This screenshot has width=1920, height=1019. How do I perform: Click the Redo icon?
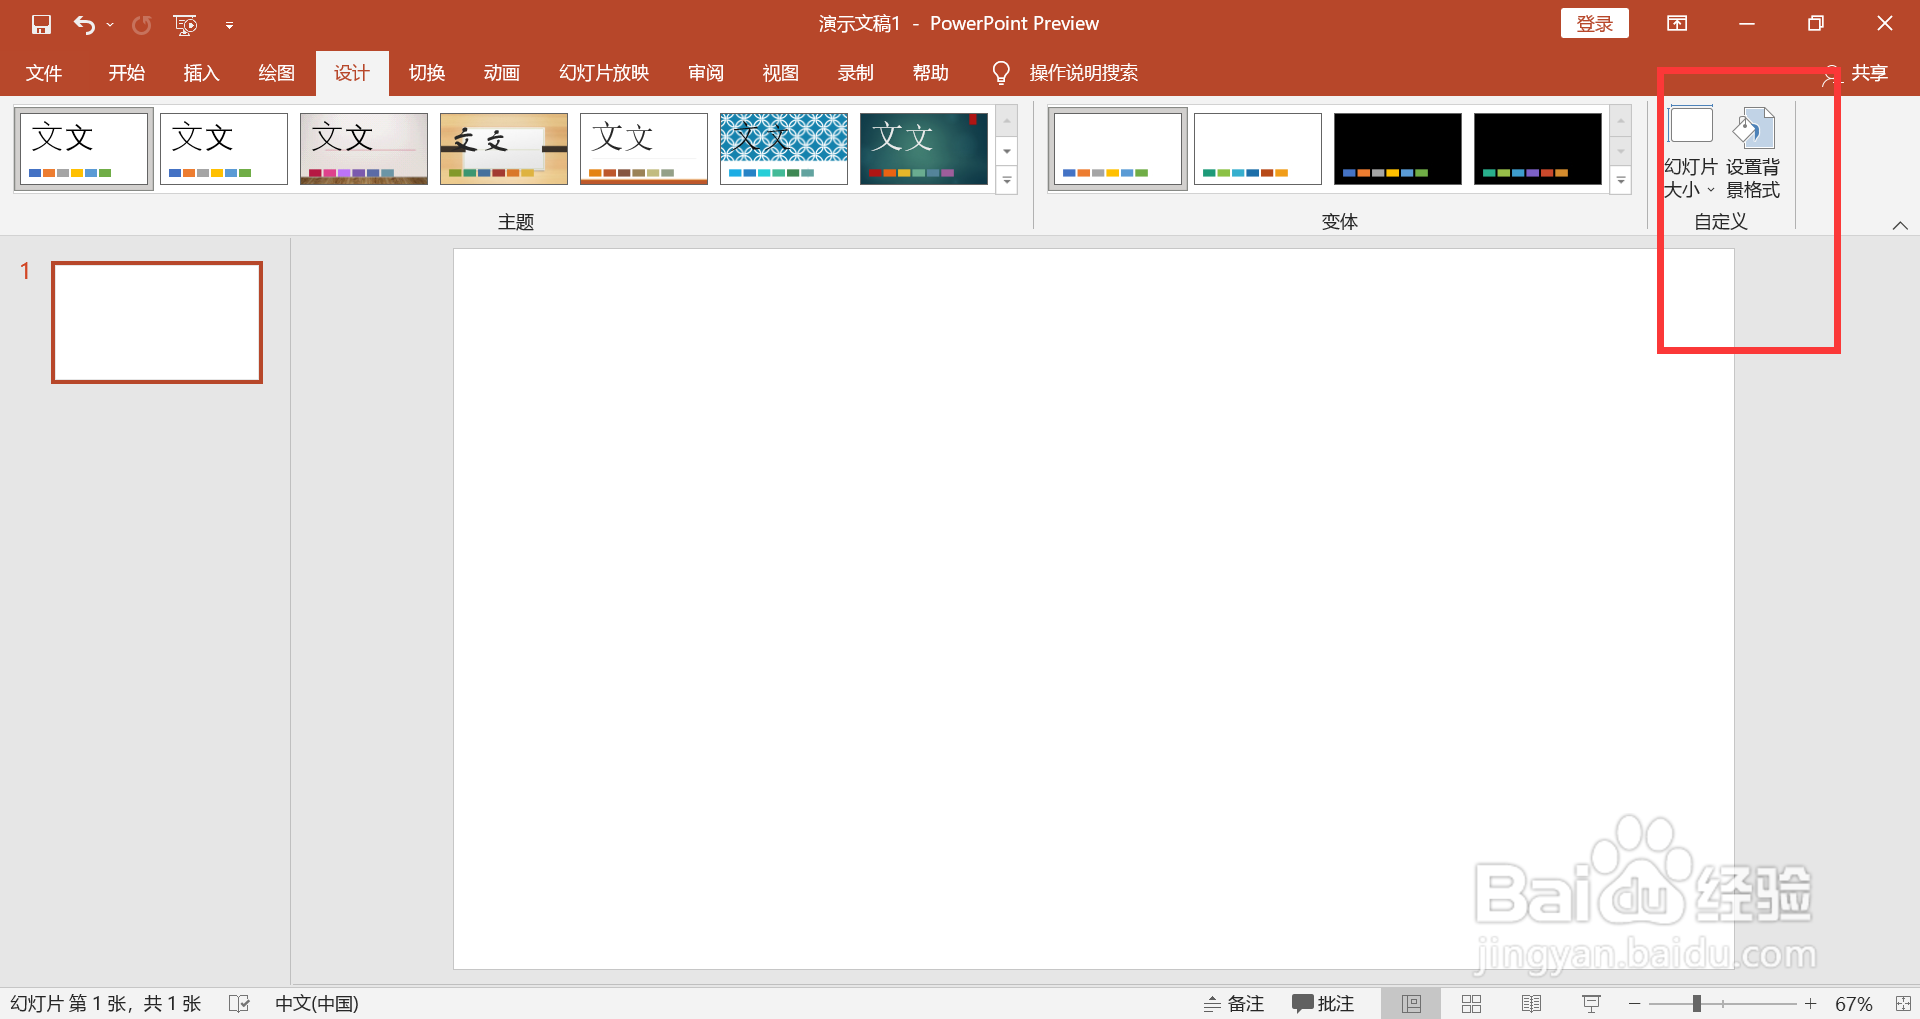142,24
